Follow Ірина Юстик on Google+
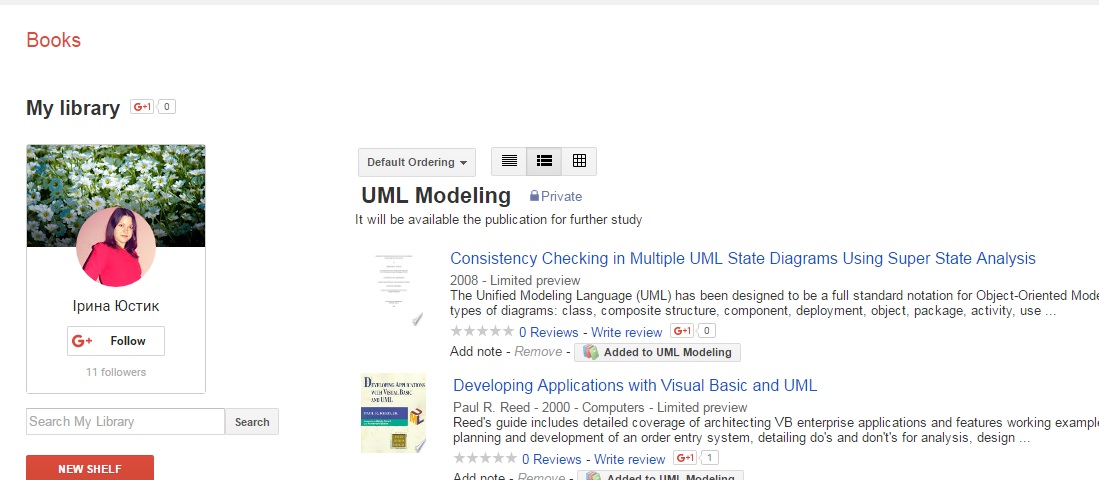1099x480 pixels. pyautogui.click(x=116, y=341)
